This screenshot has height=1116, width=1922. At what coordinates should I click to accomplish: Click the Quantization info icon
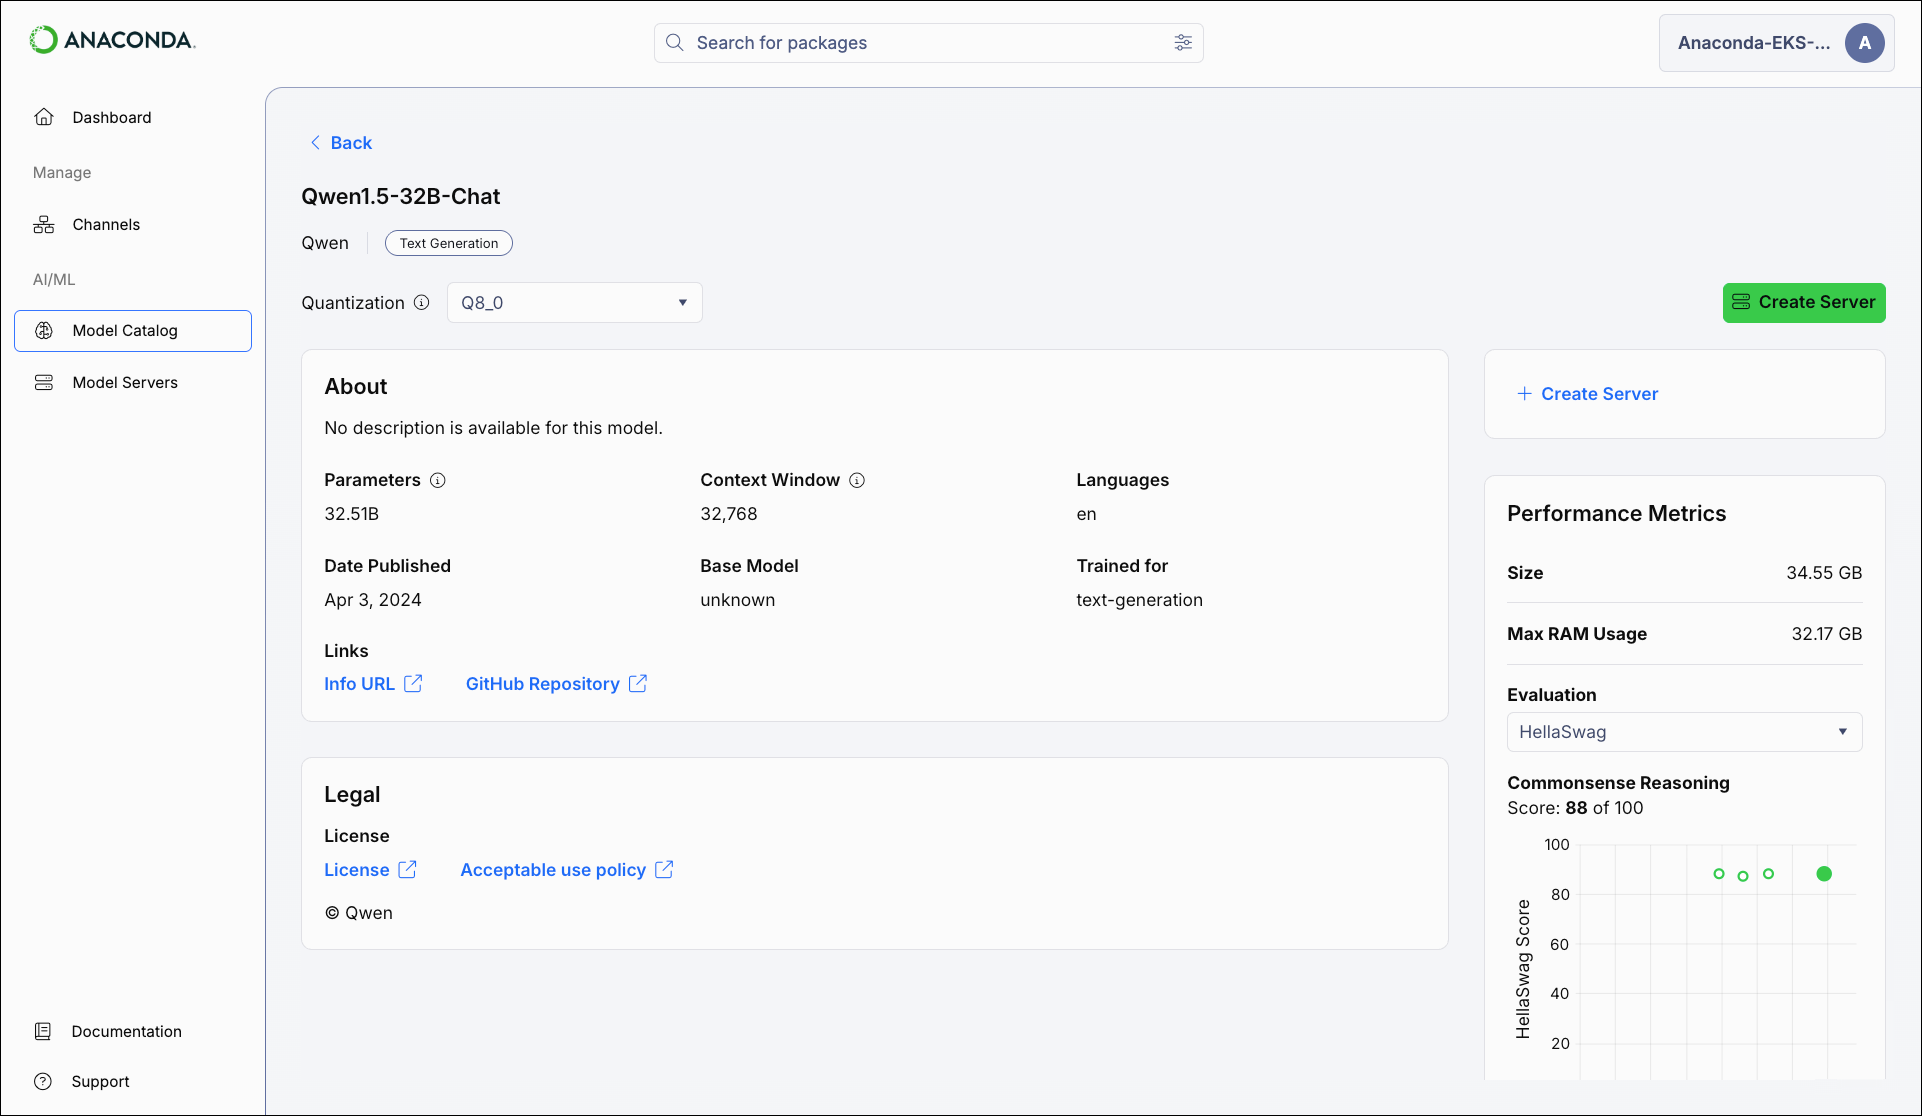pos(422,303)
